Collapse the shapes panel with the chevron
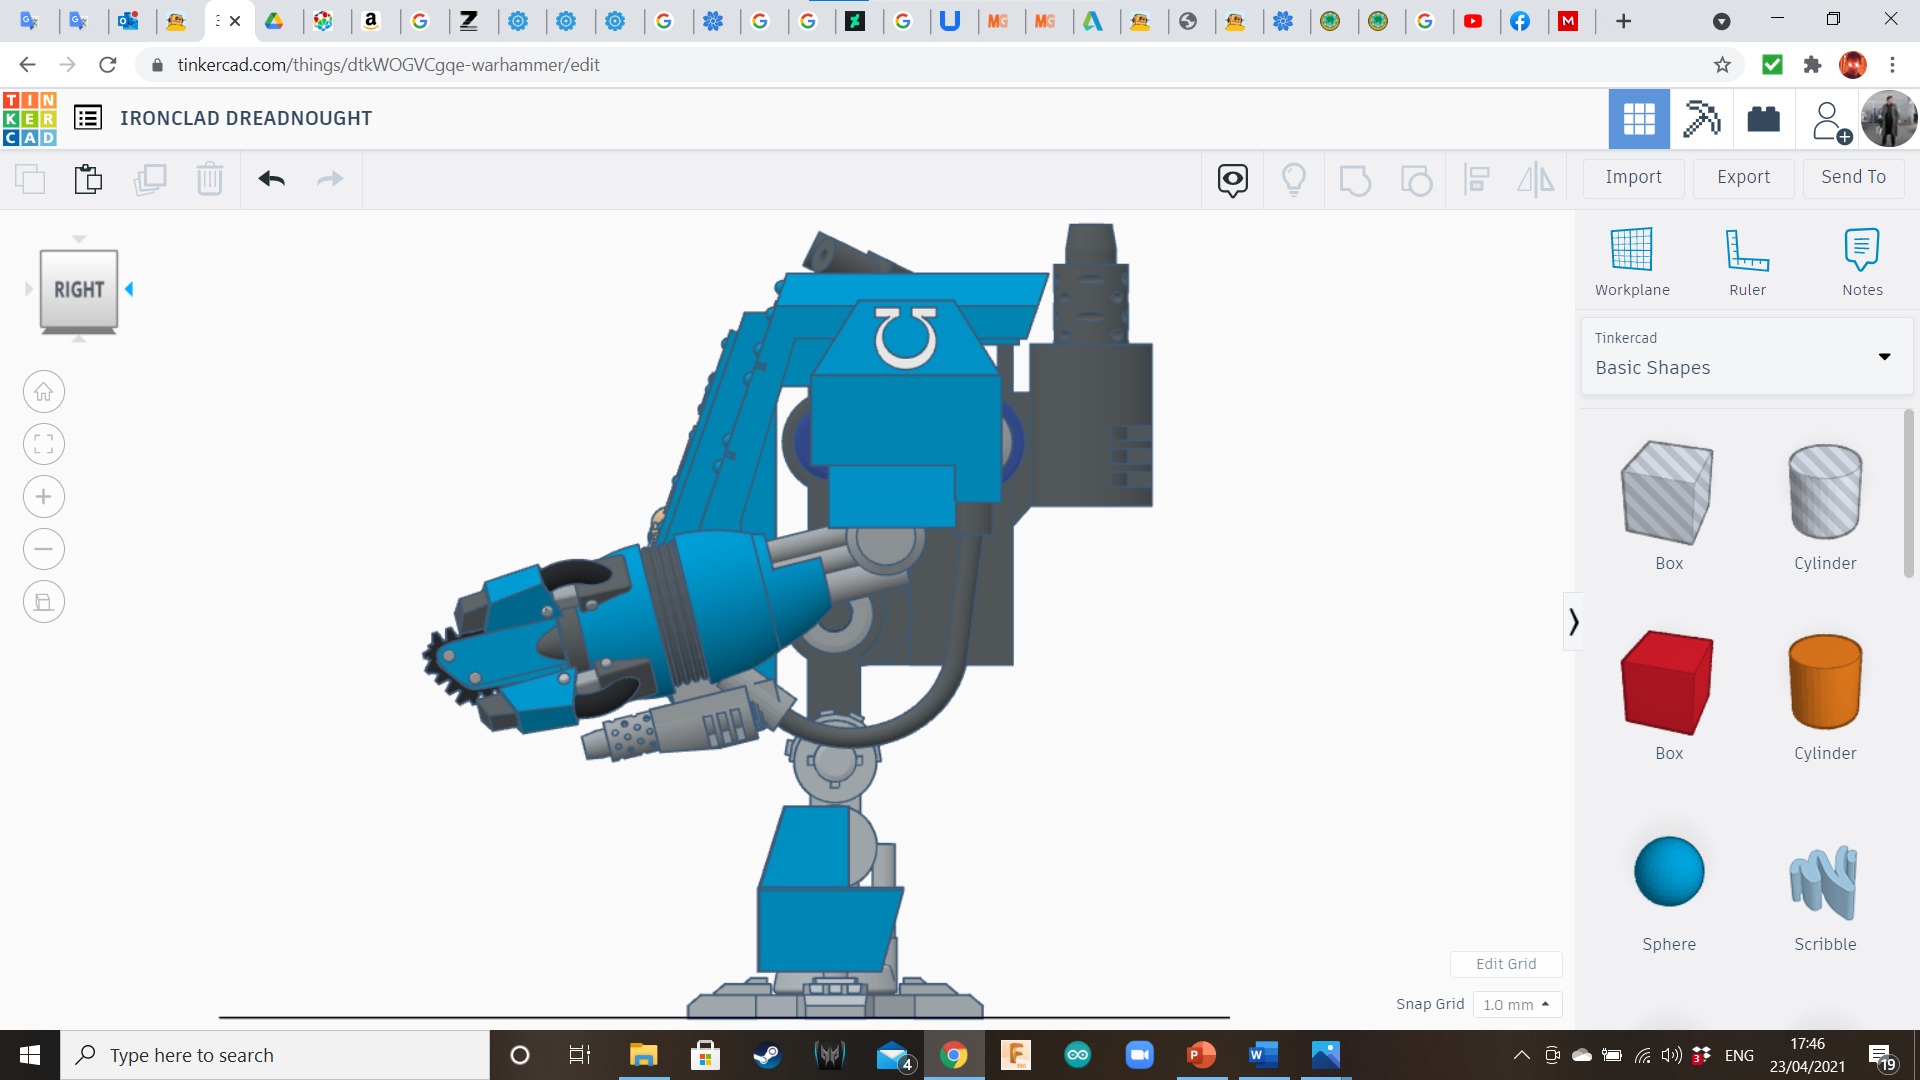Image resolution: width=1920 pixels, height=1080 pixels. (1573, 621)
